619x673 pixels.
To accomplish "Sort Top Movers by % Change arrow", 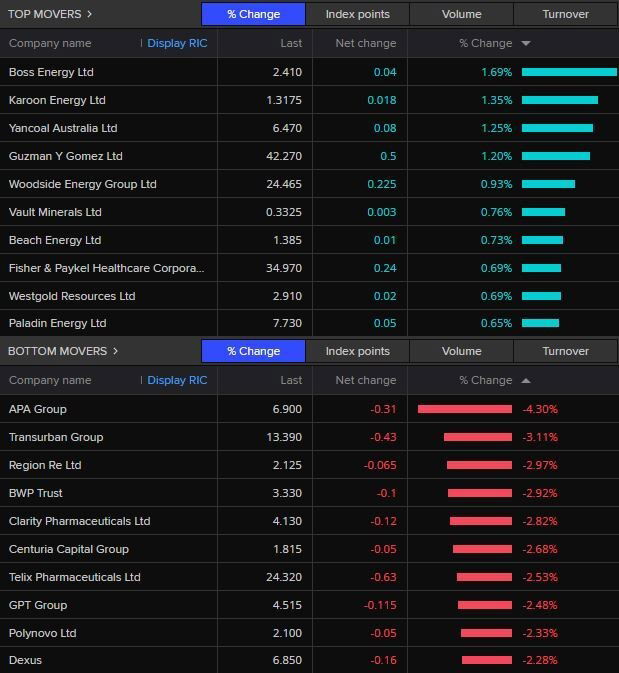I will pos(526,44).
